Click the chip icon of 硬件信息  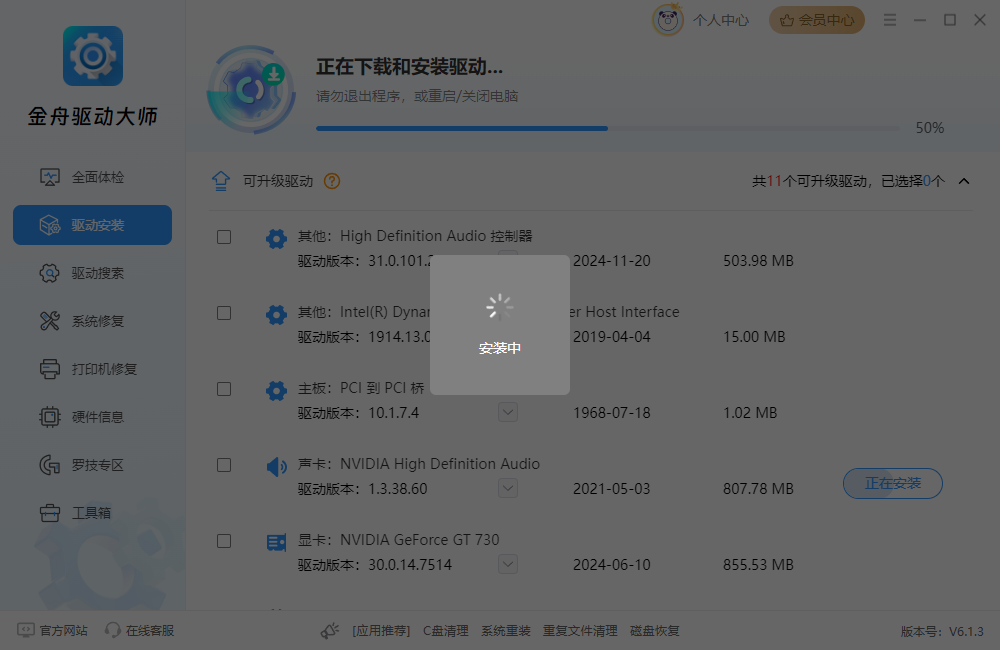click(x=50, y=417)
